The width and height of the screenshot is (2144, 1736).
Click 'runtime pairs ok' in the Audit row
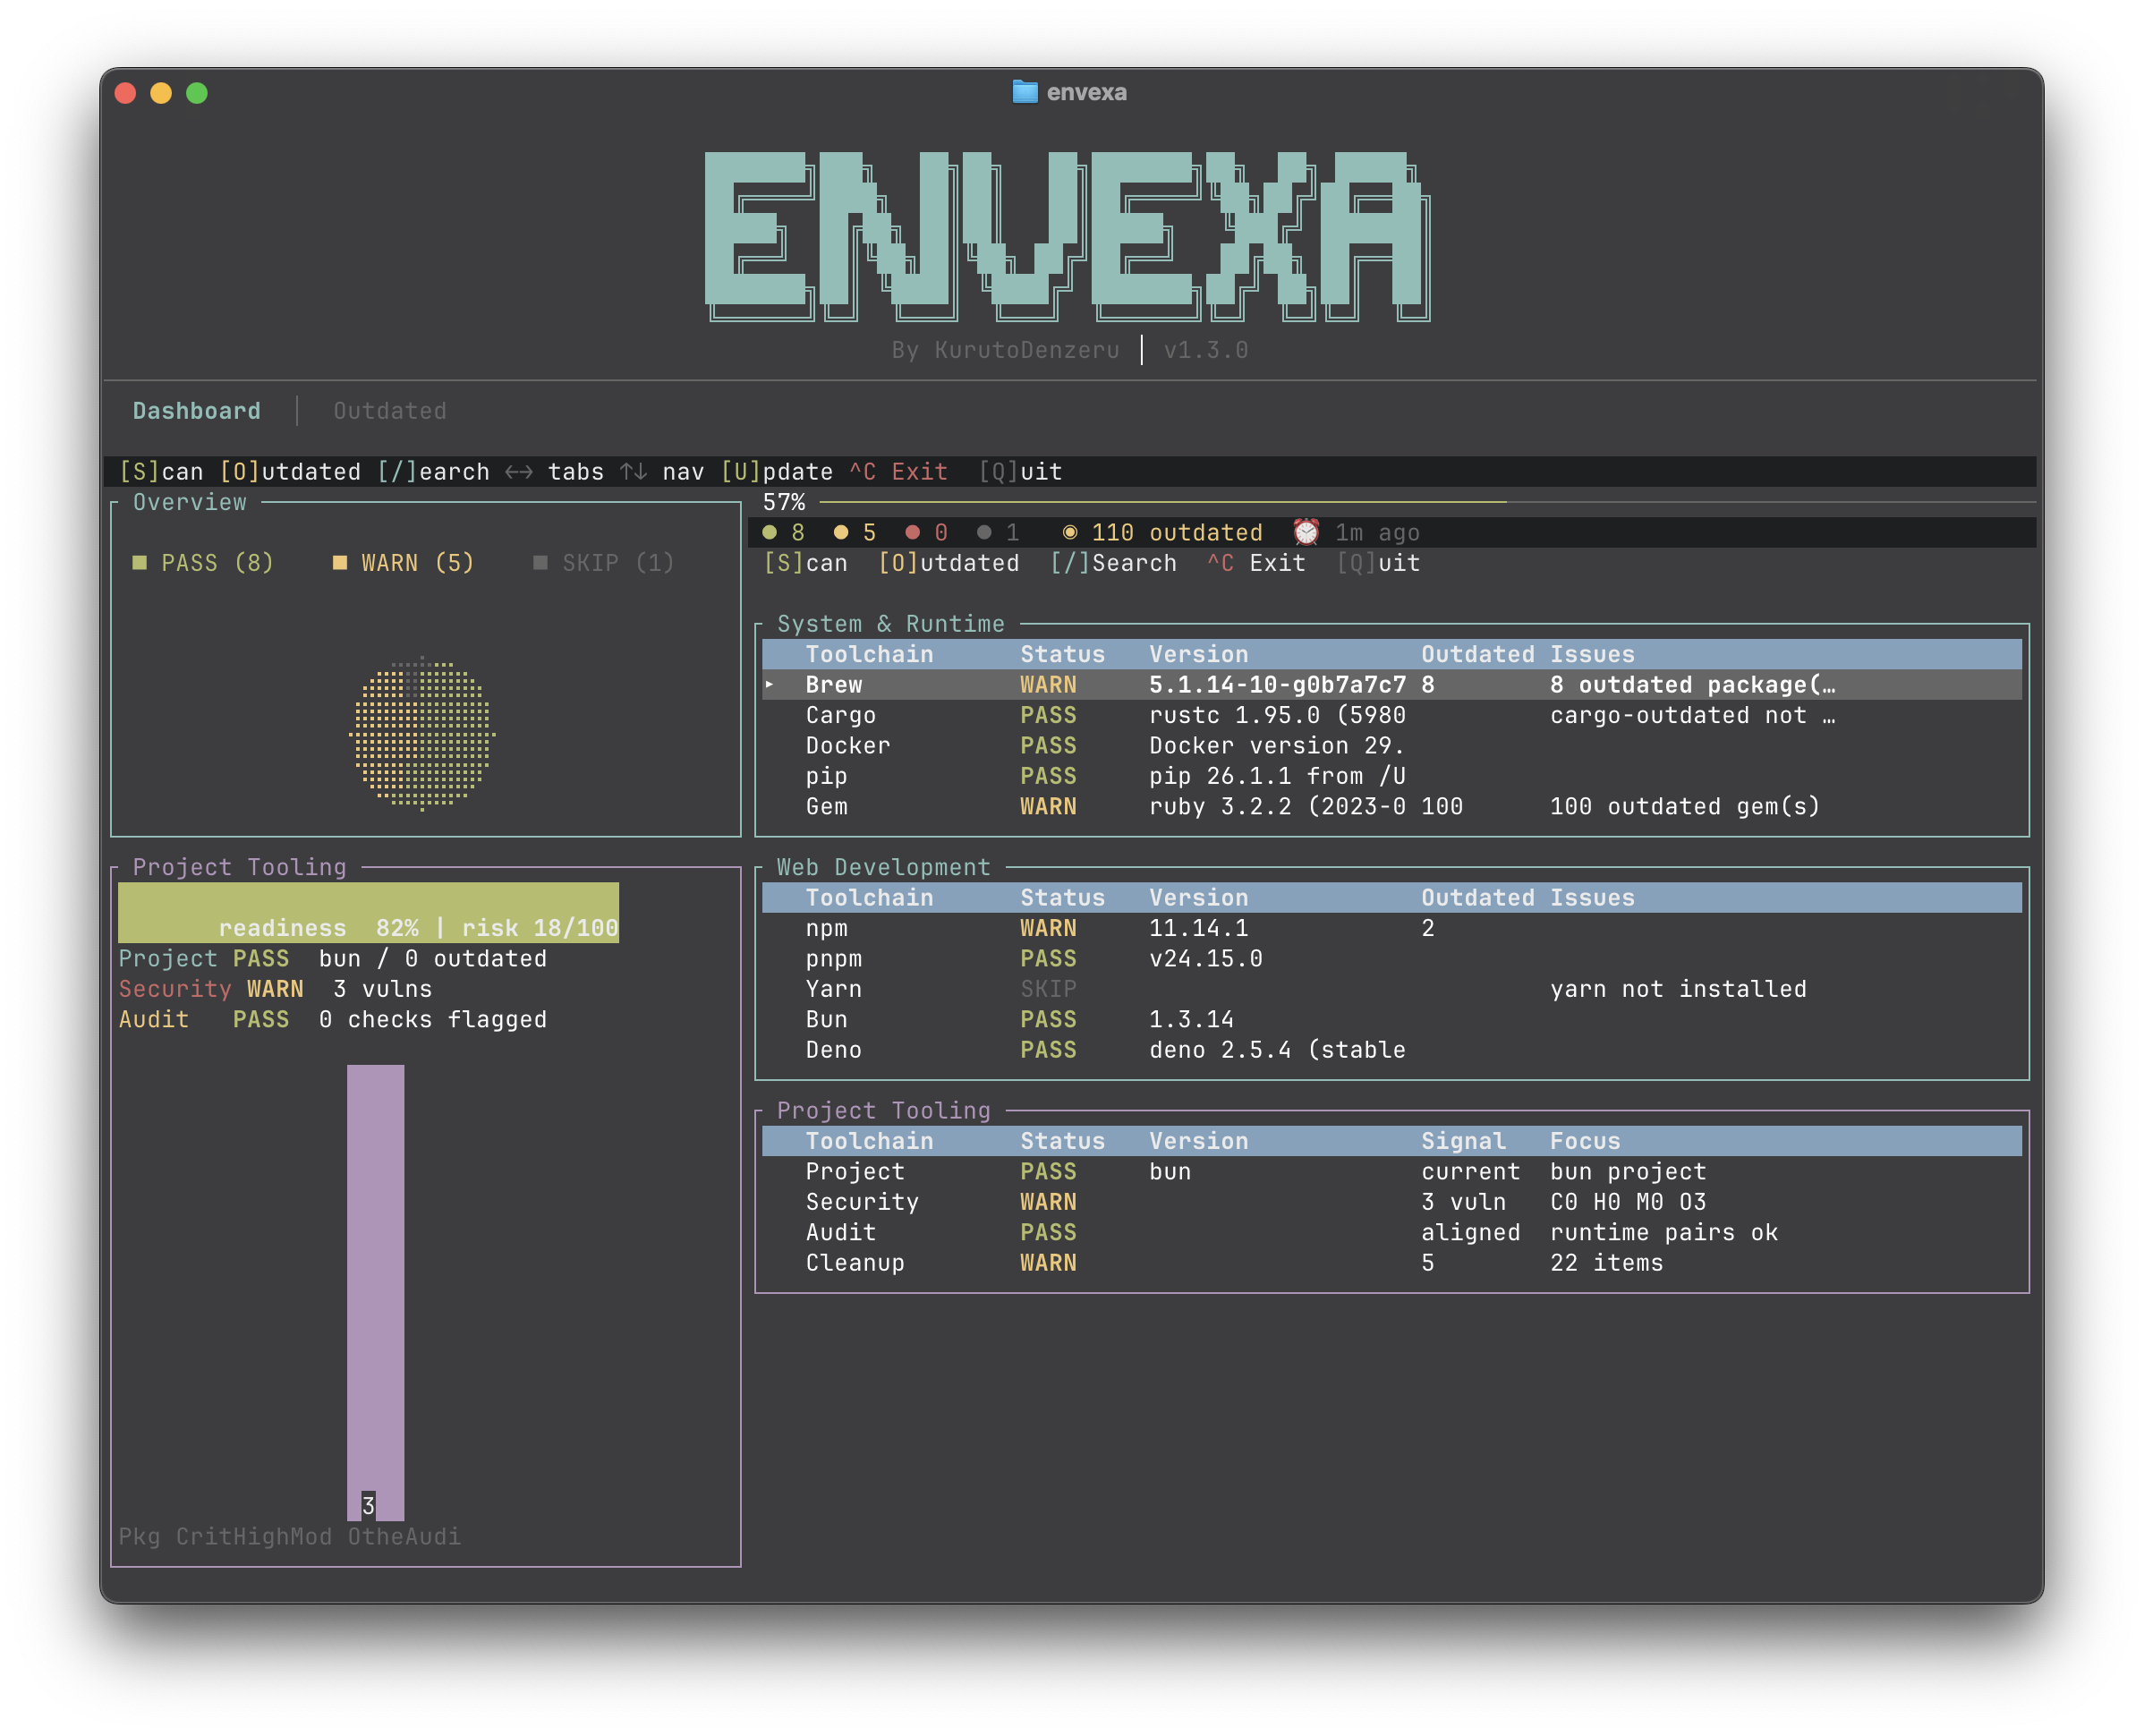1664,1232
